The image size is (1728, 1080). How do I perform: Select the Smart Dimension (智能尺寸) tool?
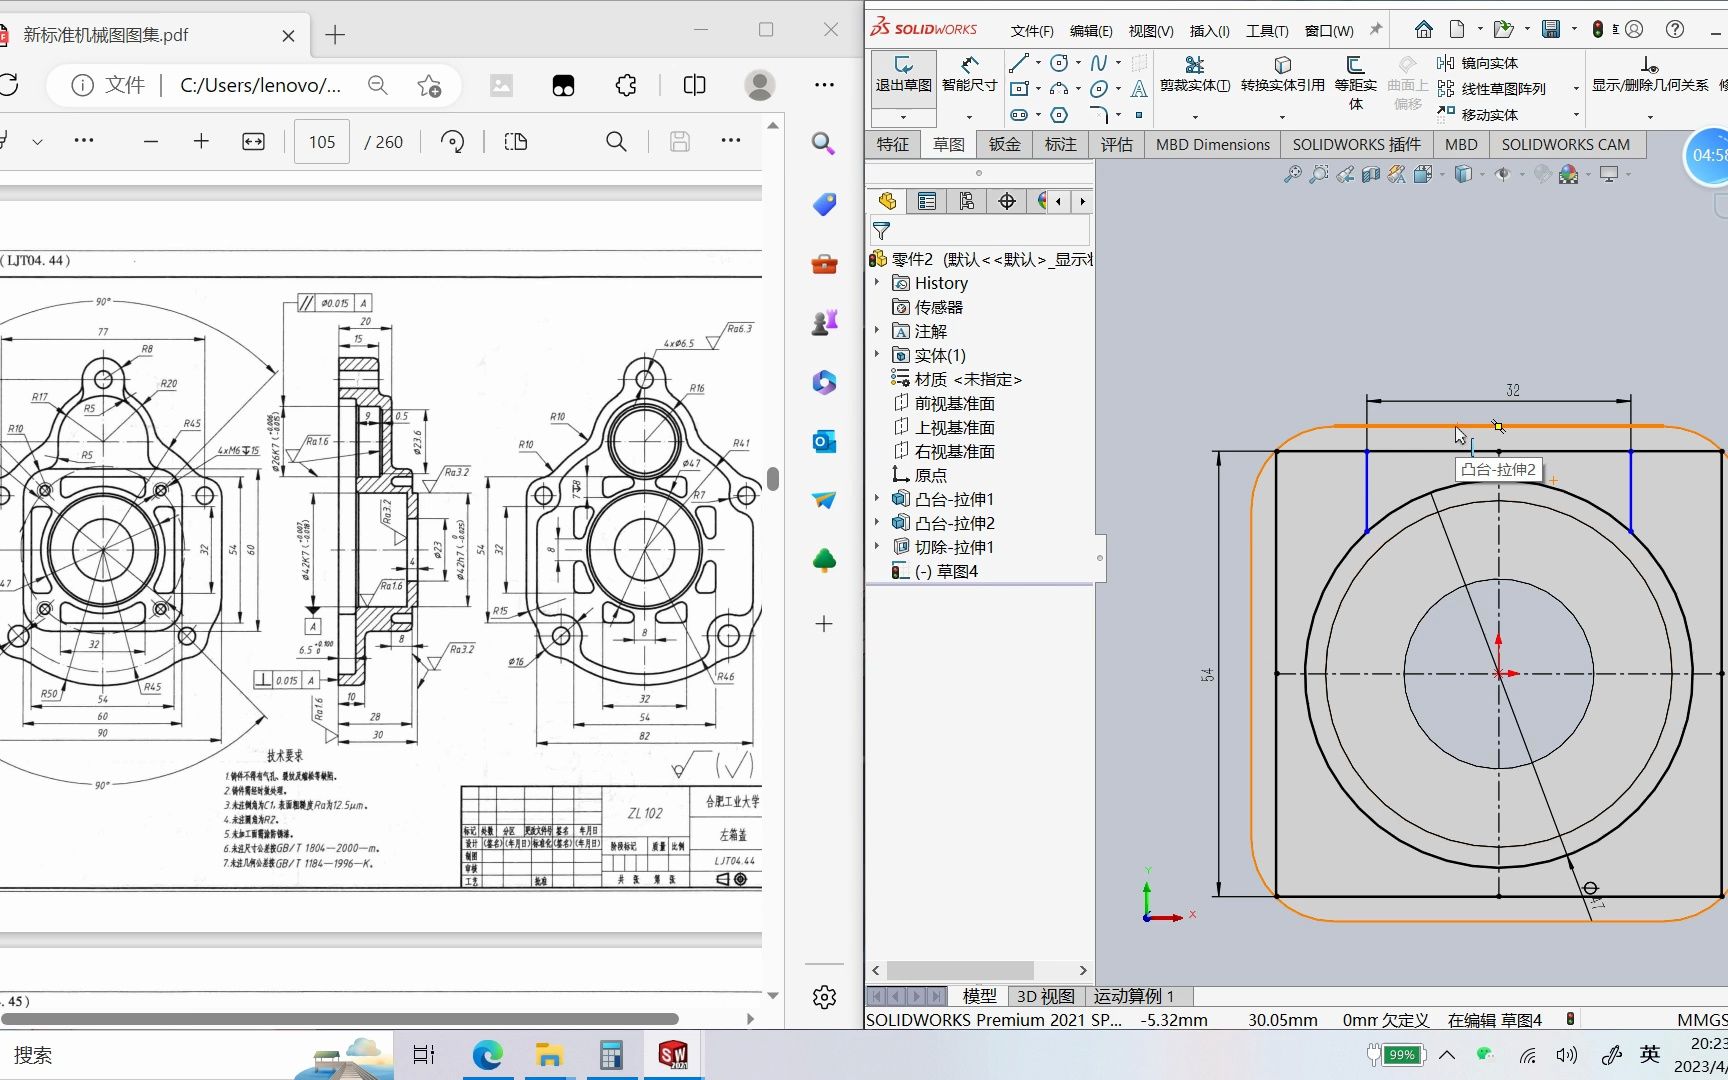[969, 75]
